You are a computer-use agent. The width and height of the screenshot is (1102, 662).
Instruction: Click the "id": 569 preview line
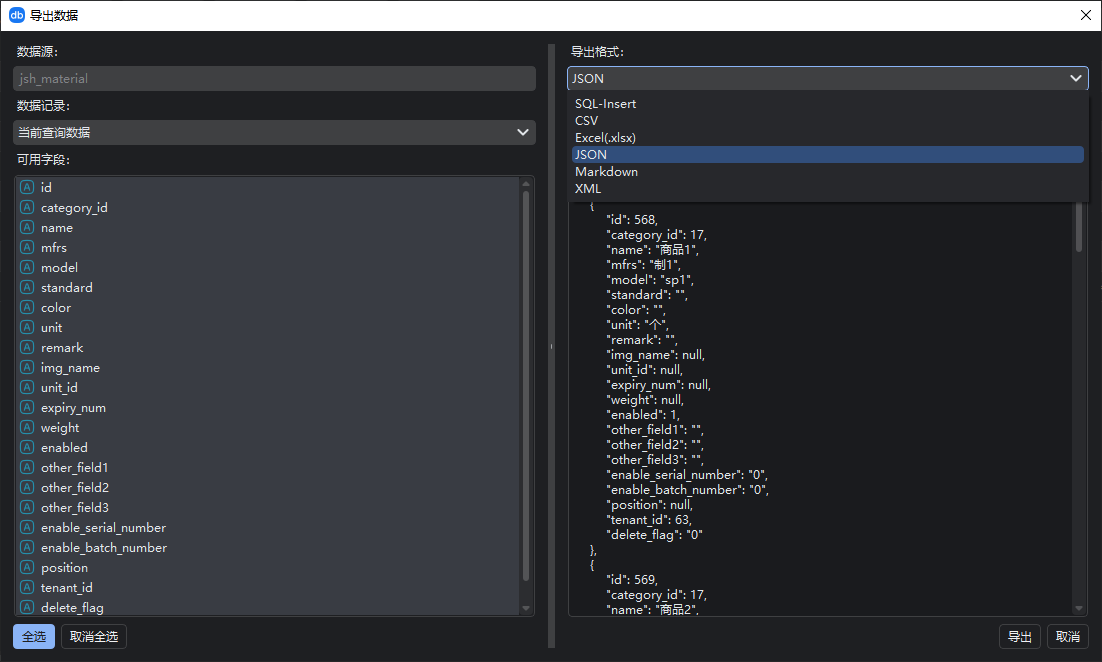pos(632,580)
